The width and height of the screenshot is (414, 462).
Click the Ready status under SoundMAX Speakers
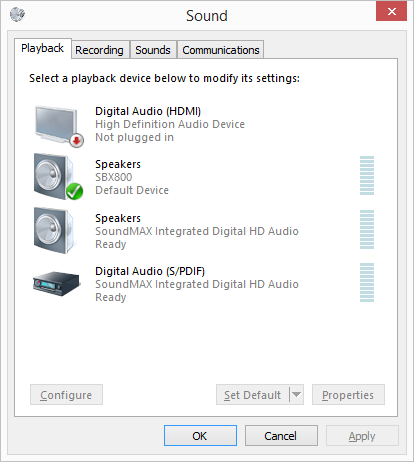(111, 244)
